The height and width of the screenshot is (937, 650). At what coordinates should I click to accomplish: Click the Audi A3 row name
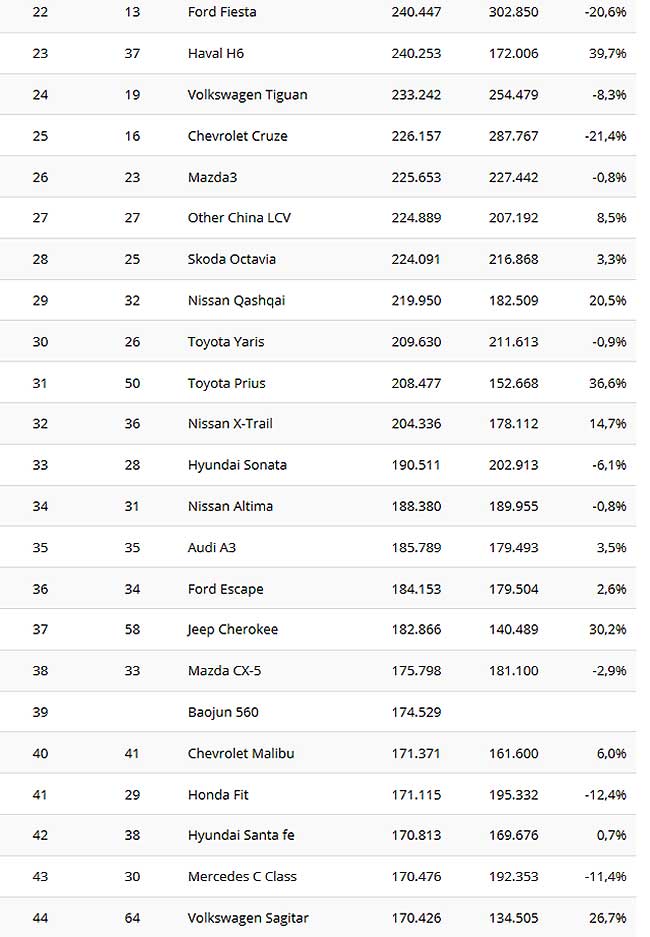pos(211,547)
